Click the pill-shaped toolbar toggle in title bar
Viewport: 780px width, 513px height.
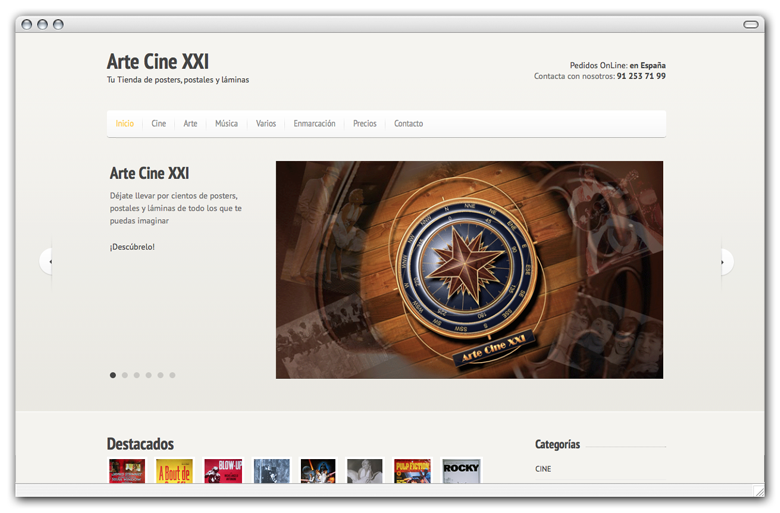(750, 24)
